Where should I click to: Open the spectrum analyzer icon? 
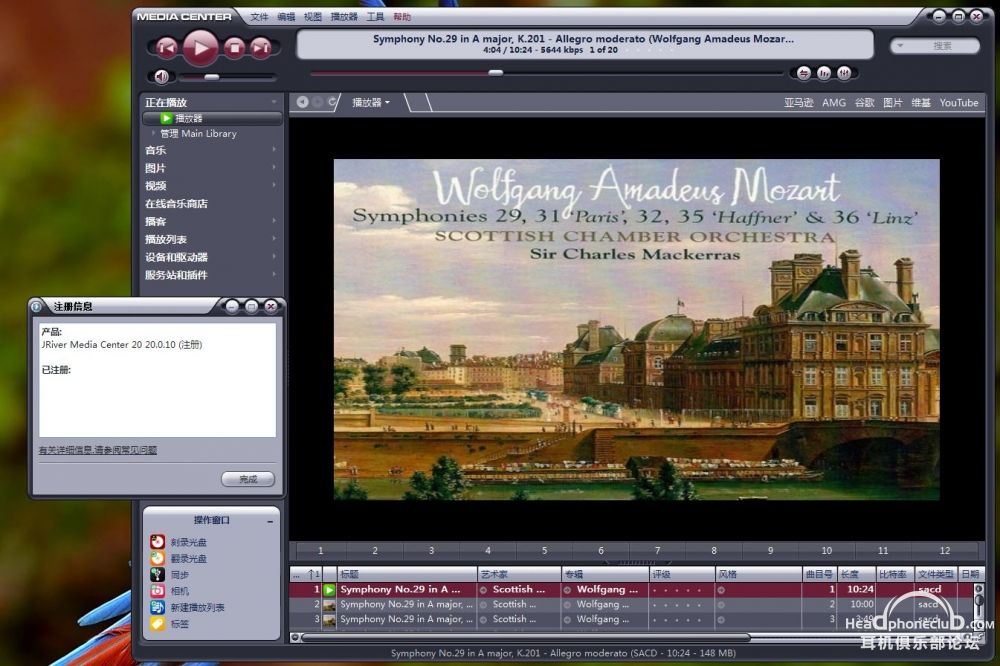[824, 73]
